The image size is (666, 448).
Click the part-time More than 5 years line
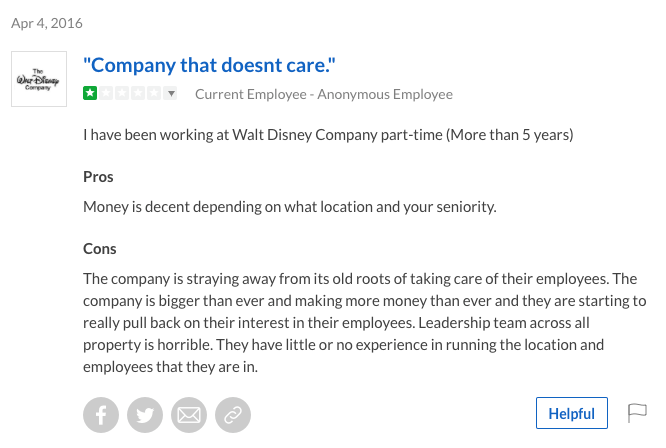tap(328, 135)
